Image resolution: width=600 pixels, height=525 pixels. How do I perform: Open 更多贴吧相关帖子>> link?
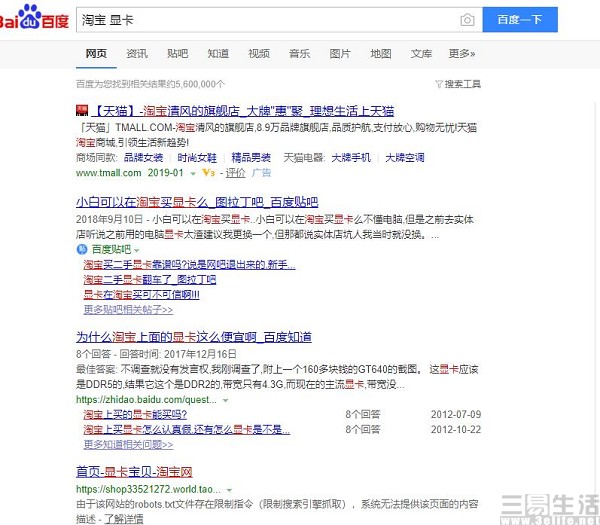(128, 310)
